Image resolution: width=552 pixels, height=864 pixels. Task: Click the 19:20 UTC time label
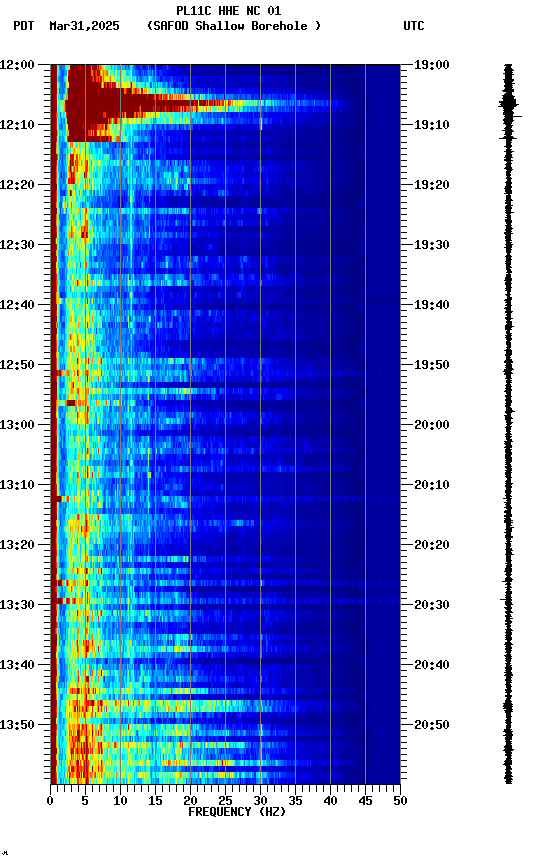pos(432,185)
